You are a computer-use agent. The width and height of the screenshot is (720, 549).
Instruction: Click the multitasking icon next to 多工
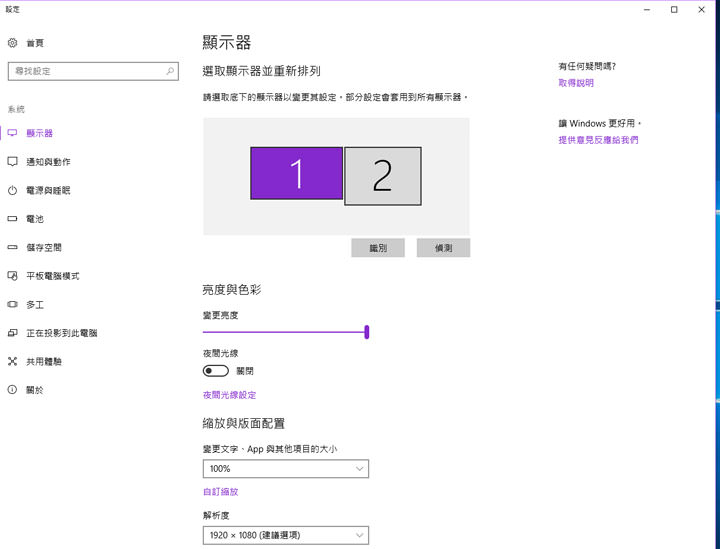click(x=12, y=304)
